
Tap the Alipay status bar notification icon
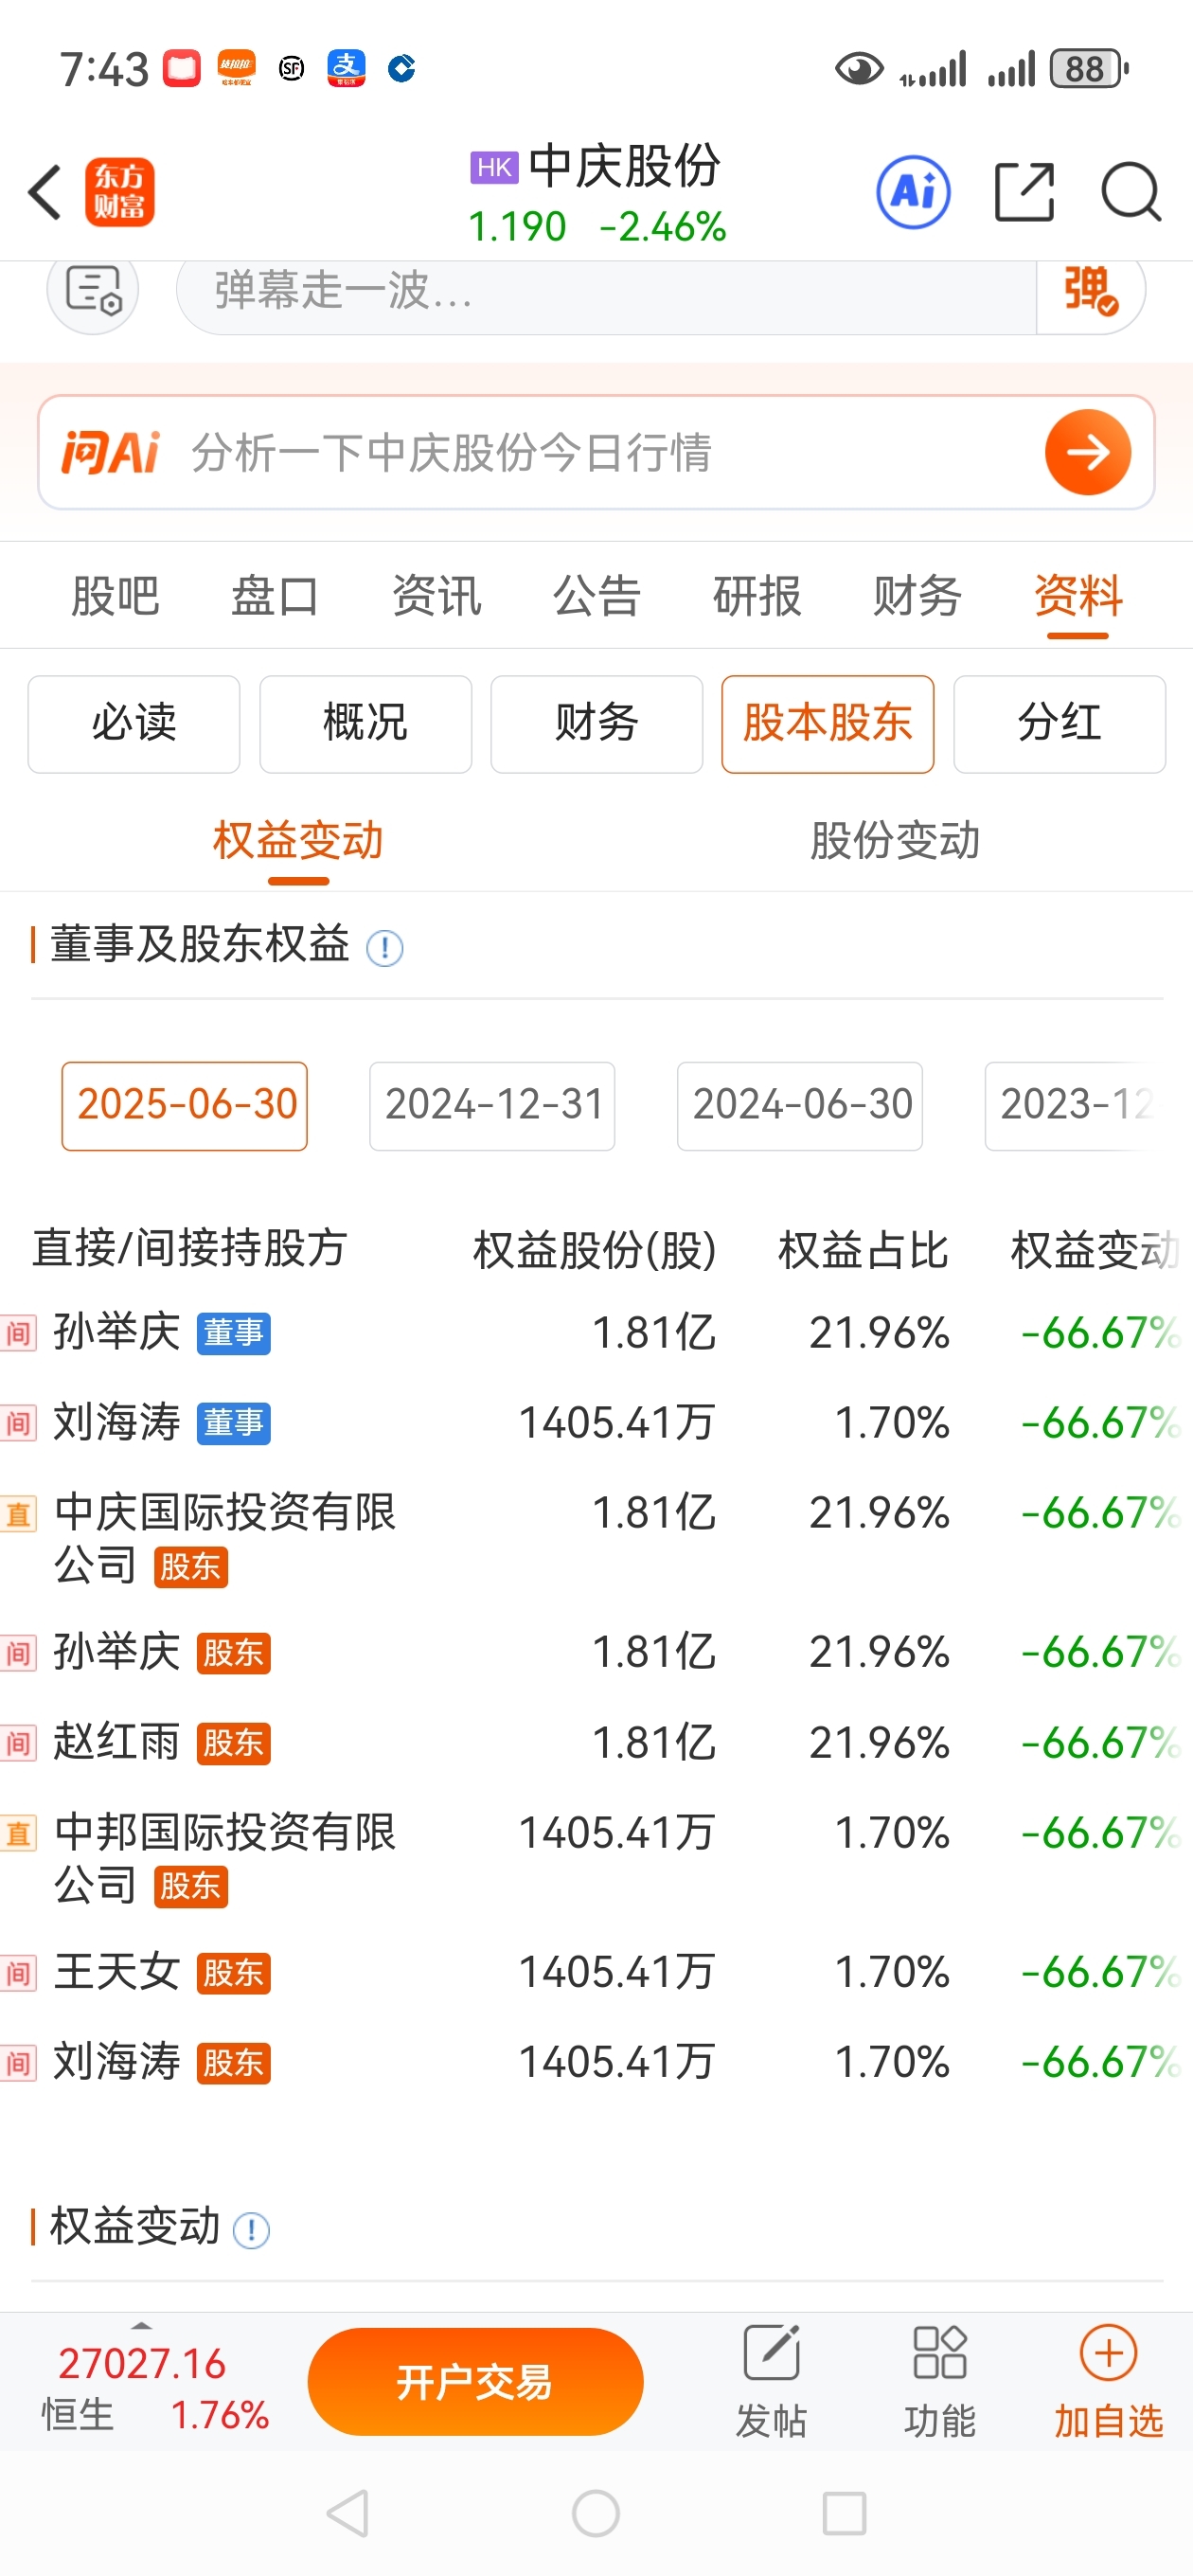click(346, 69)
